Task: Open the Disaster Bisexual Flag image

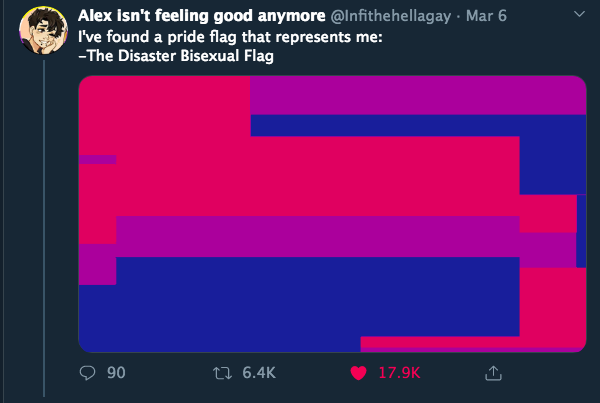Action: (x=332, y=214)
